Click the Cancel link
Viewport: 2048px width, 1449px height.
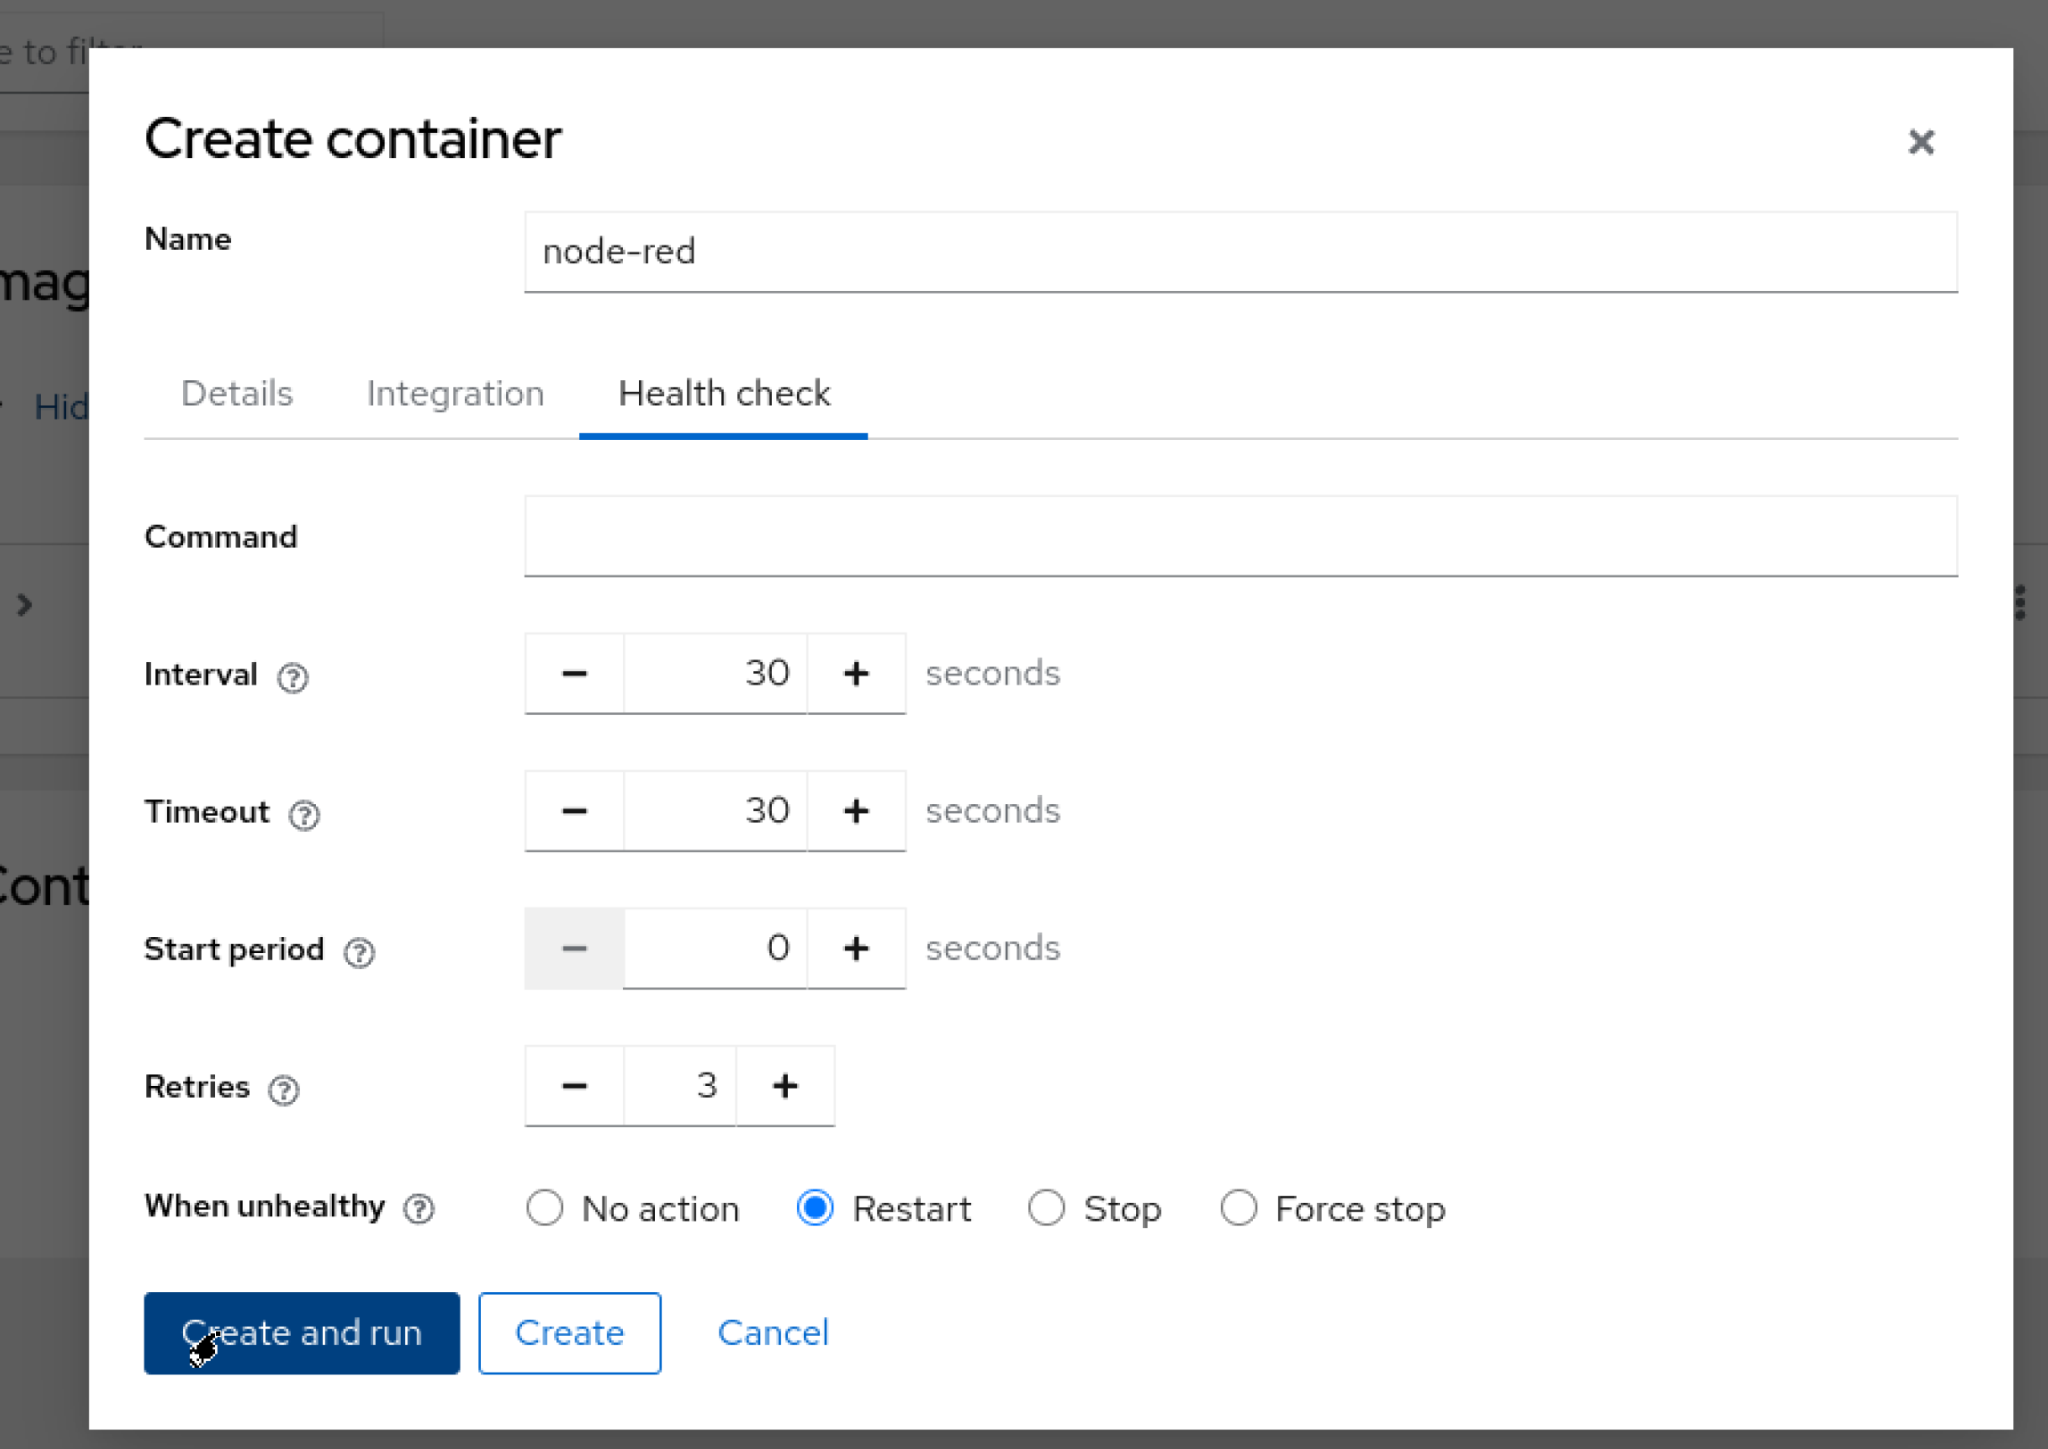773,1332
